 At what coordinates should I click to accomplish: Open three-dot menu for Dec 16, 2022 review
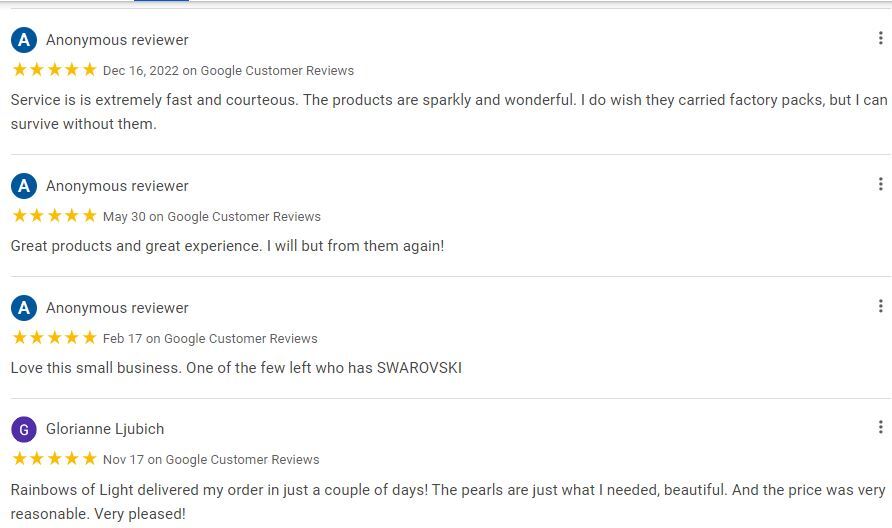coord(880,38)
